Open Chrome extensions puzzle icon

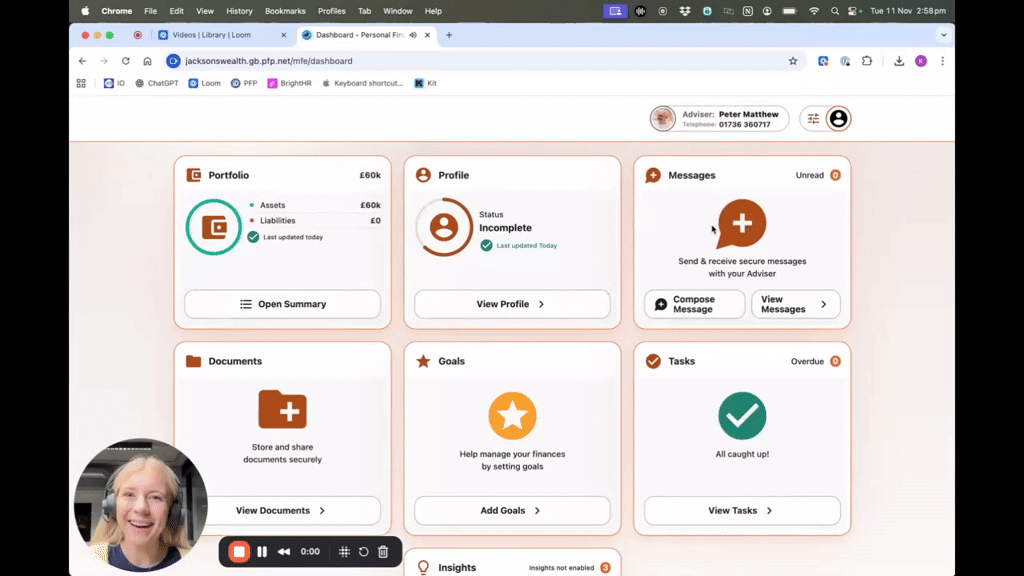pyautogui.click(x=867, y=61)
